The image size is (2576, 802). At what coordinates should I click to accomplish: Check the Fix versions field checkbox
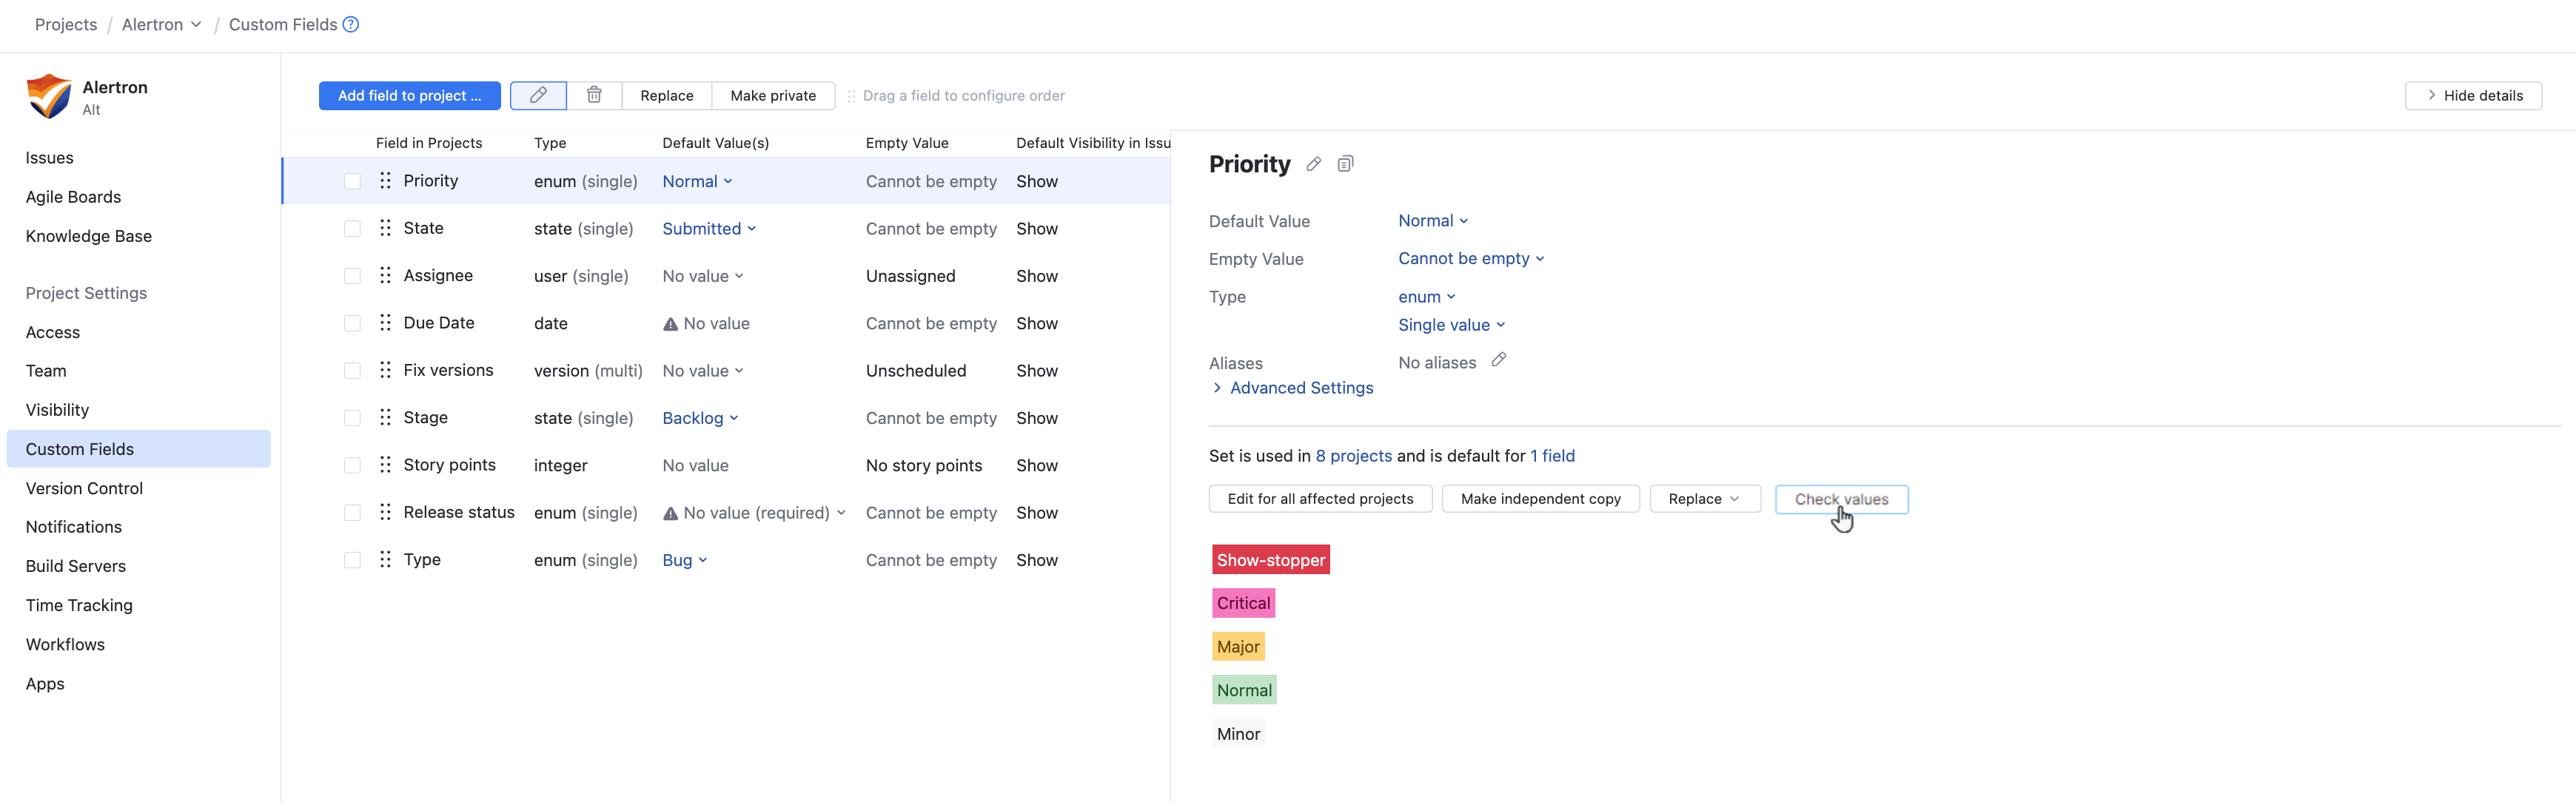352,370
